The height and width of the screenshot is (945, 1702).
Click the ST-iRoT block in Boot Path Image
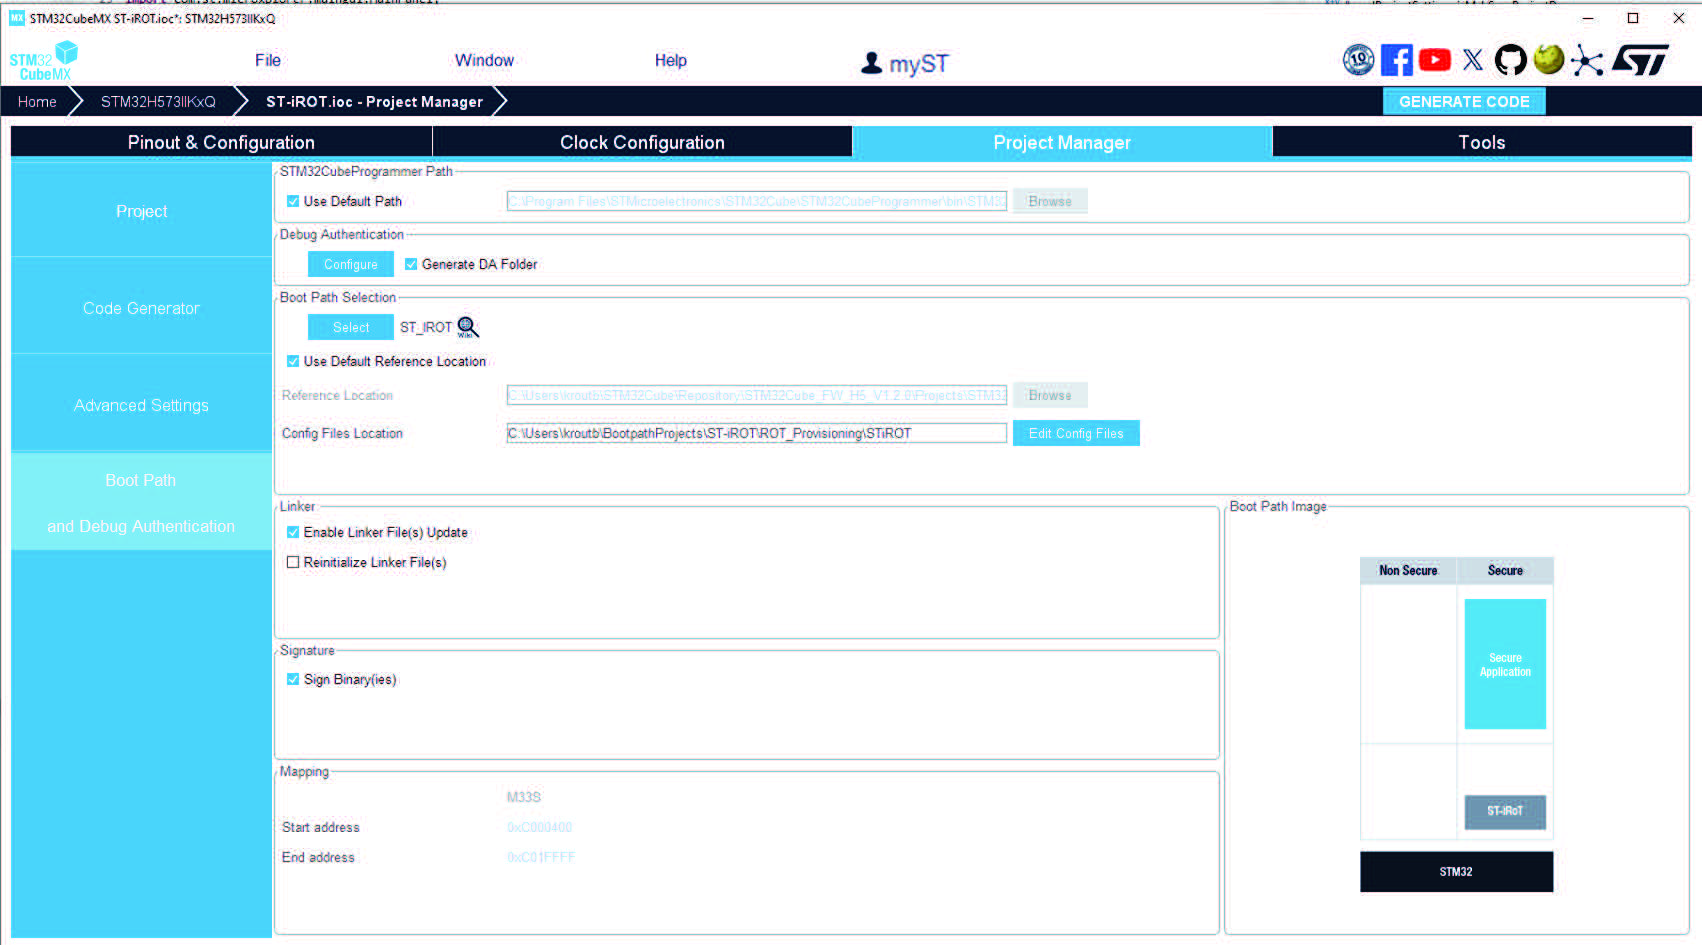pos(1505,811)
